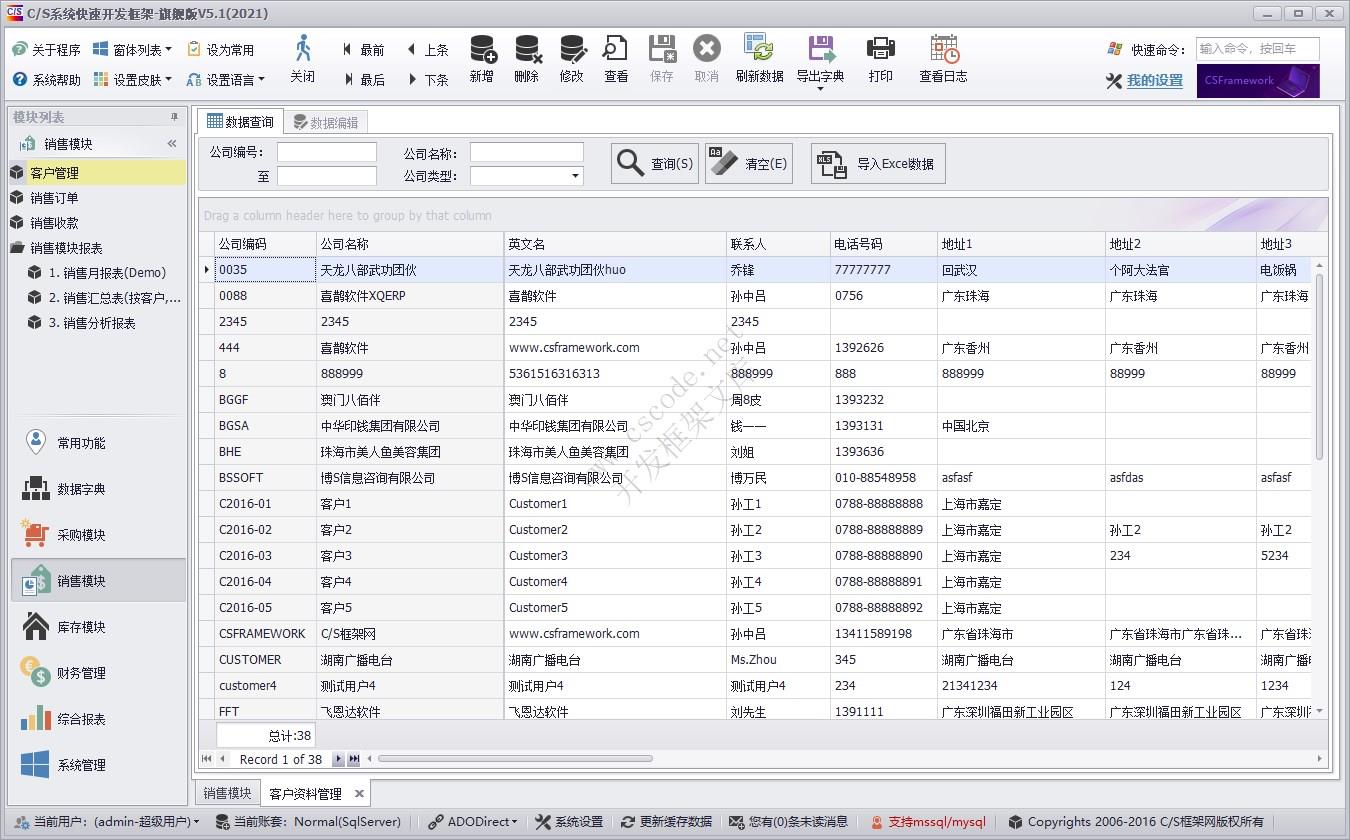Select the 销售模块 tab at the bottom

click(226, 792)
